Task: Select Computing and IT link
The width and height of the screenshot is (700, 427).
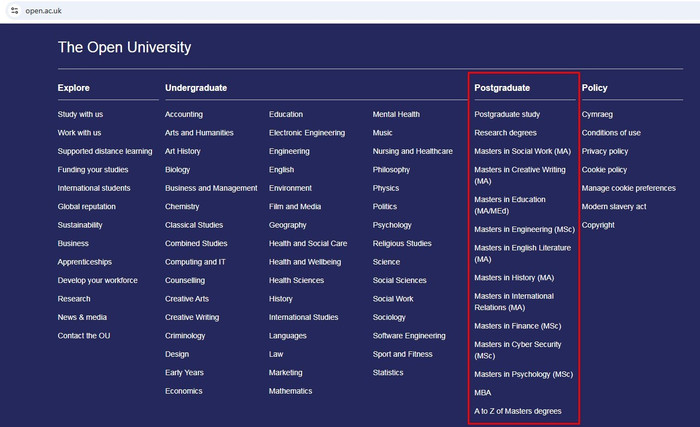Action: 195,262
